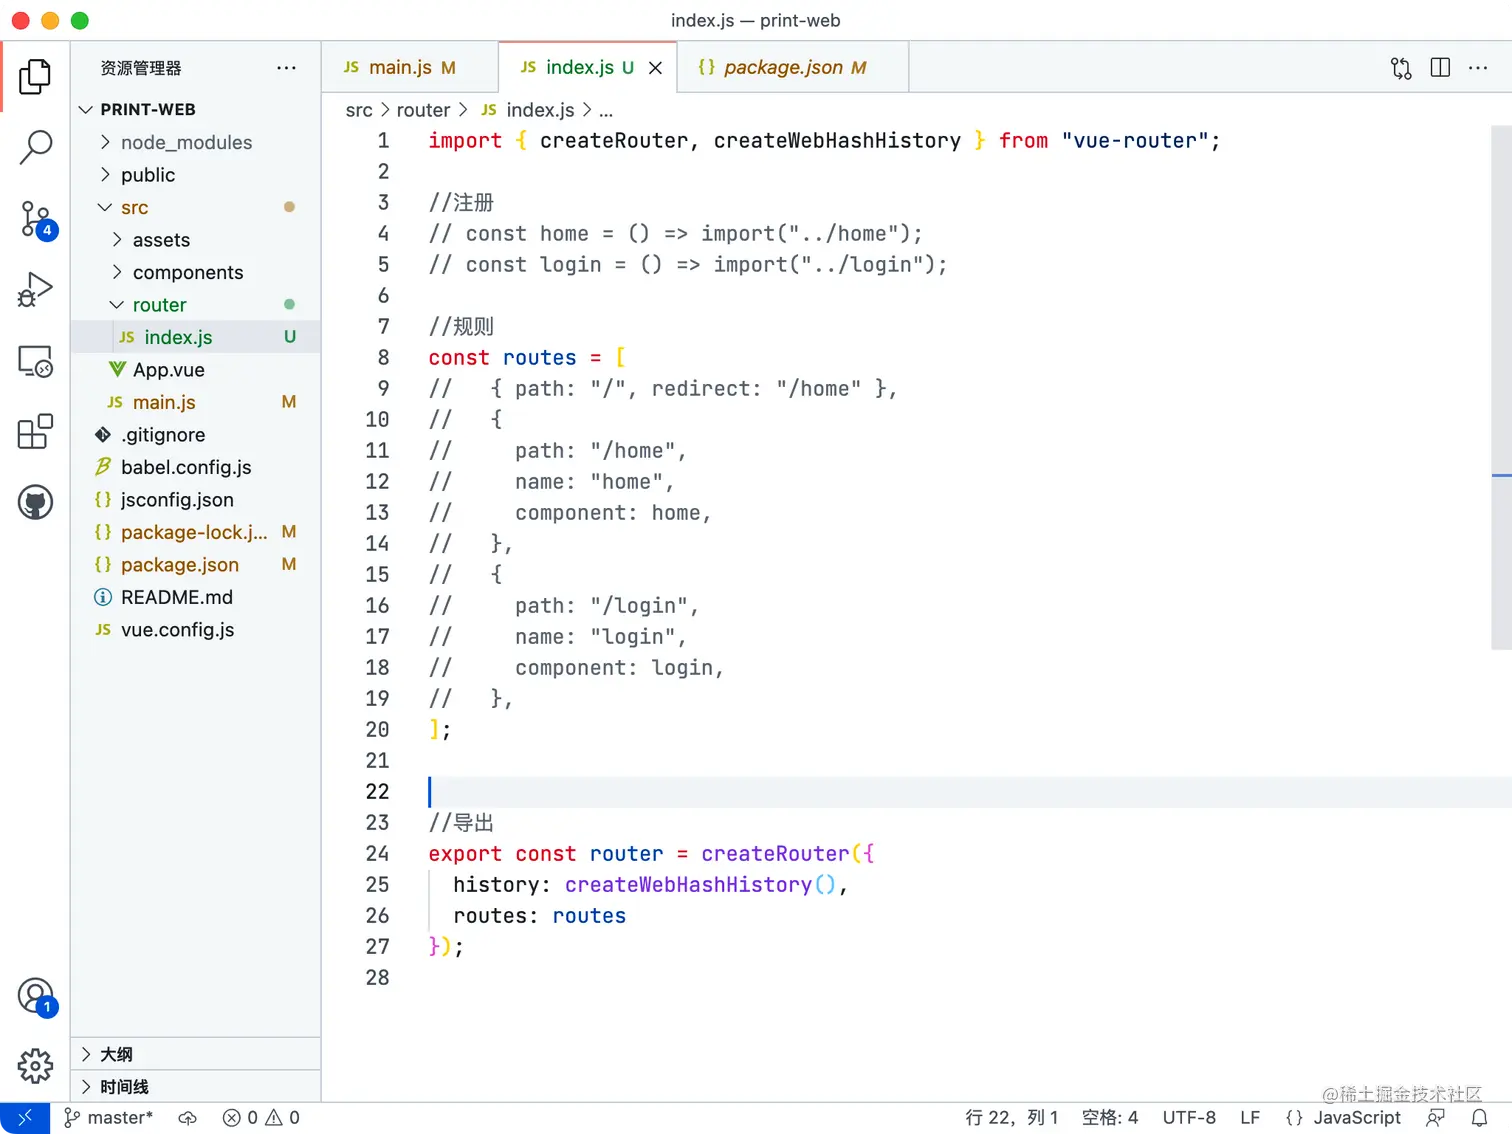Screen dimensions: 1512x1134
Task: Close the index.js editor tab
Action: tap(655, 68)
